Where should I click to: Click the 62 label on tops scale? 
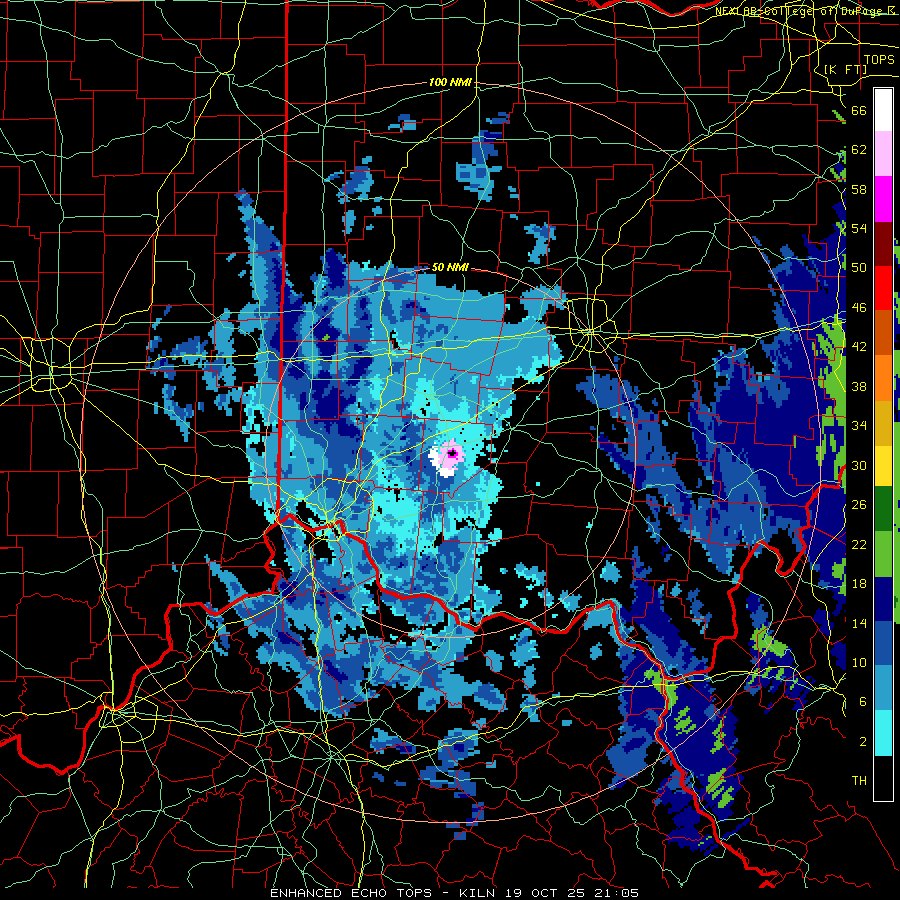click(x=859, y=150)
